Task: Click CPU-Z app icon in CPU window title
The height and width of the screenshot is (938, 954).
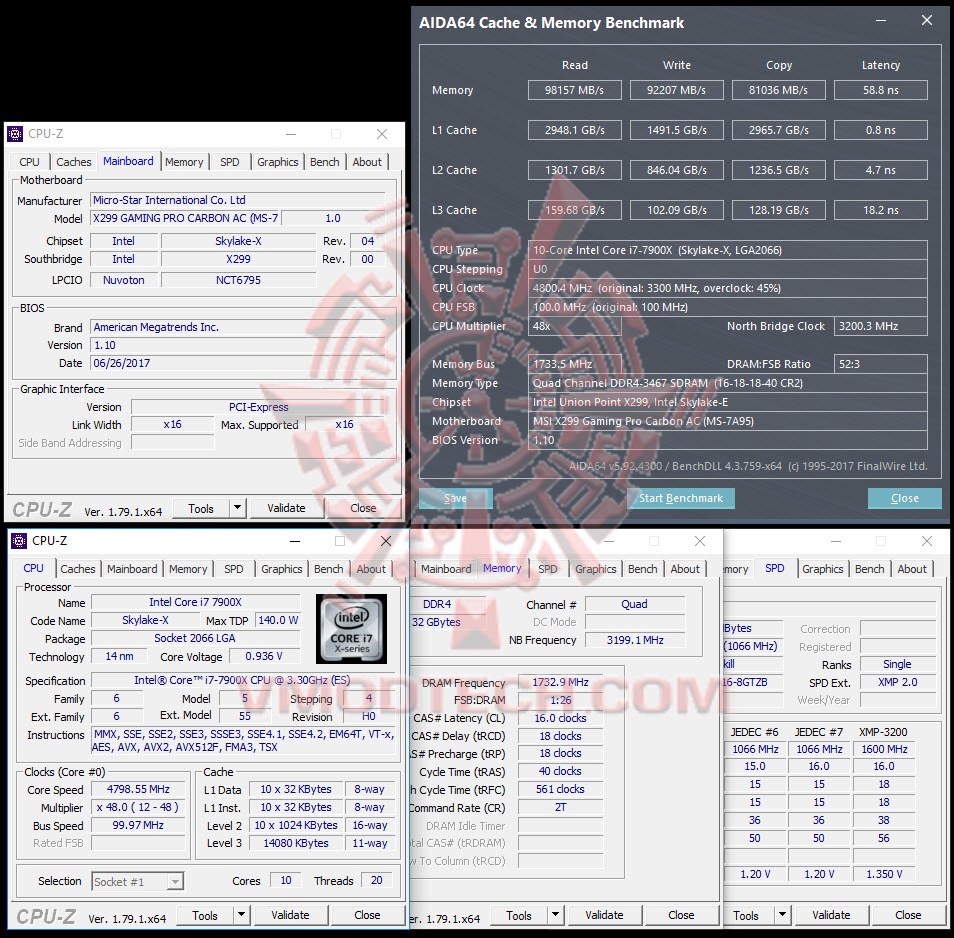Action: pos(19,541)
